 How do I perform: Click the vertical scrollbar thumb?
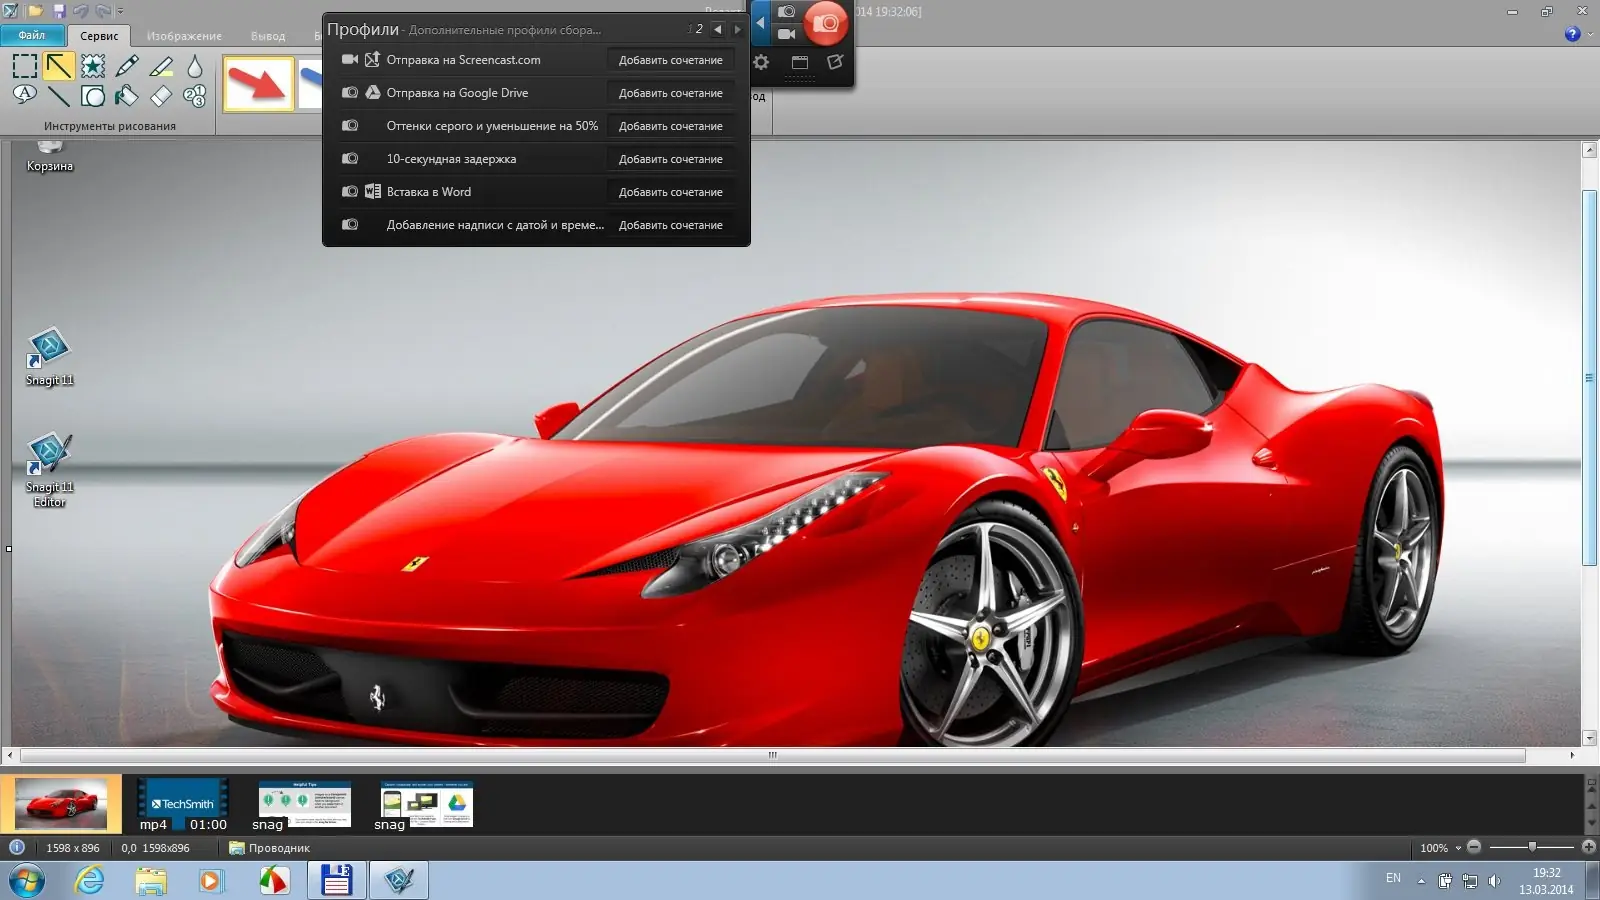(1589, 377)
